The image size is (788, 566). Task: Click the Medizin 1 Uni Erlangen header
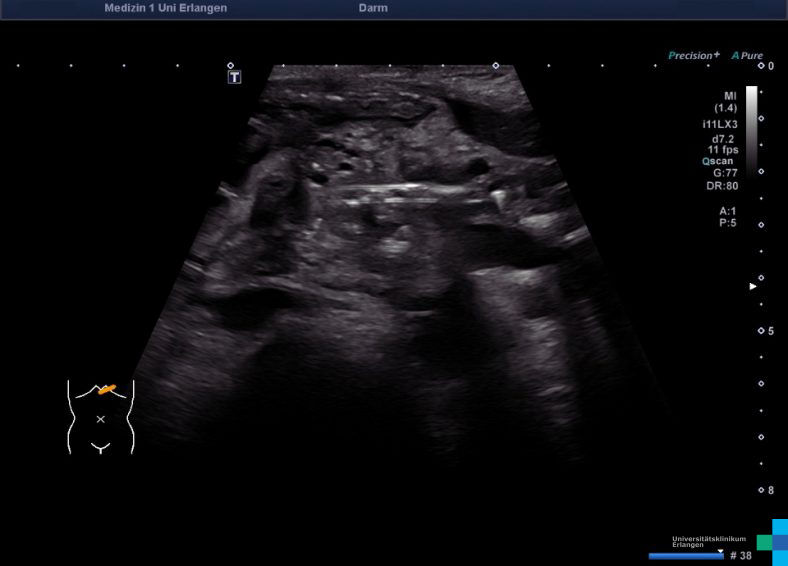pyautogui.click(x=165, y=8)
